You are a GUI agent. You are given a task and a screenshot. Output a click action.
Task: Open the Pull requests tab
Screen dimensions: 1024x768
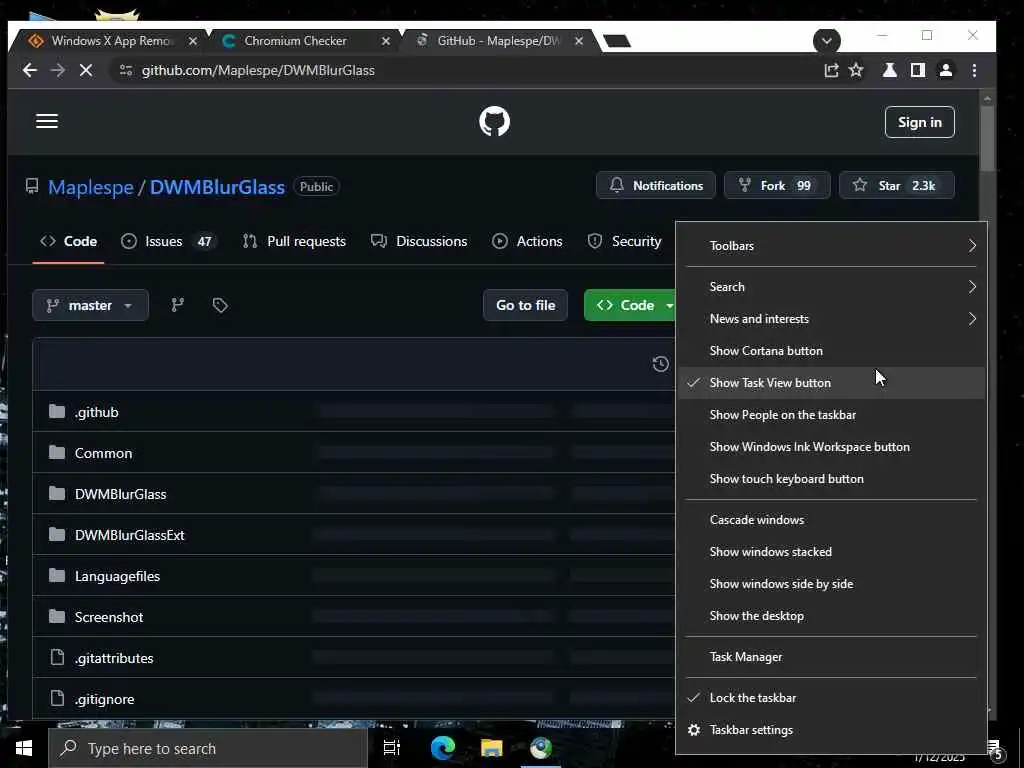(294, 241)
